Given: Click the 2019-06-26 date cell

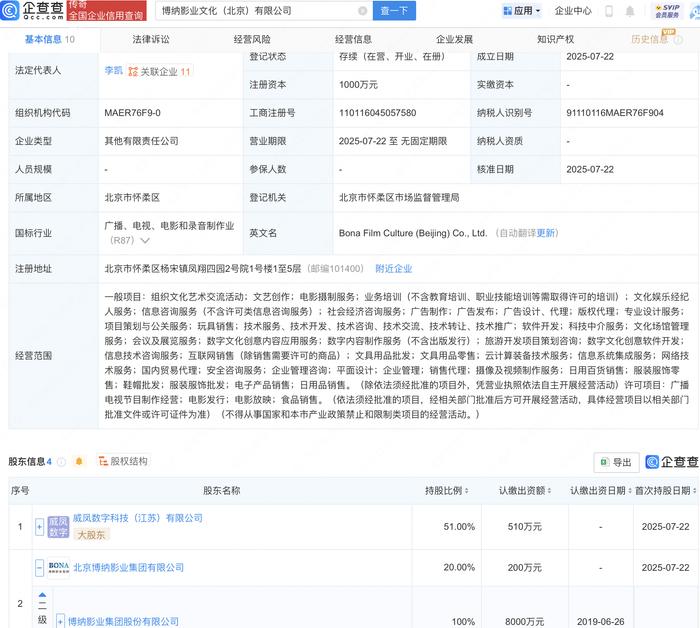Looking at the screenshot, I should click(600, 622).
